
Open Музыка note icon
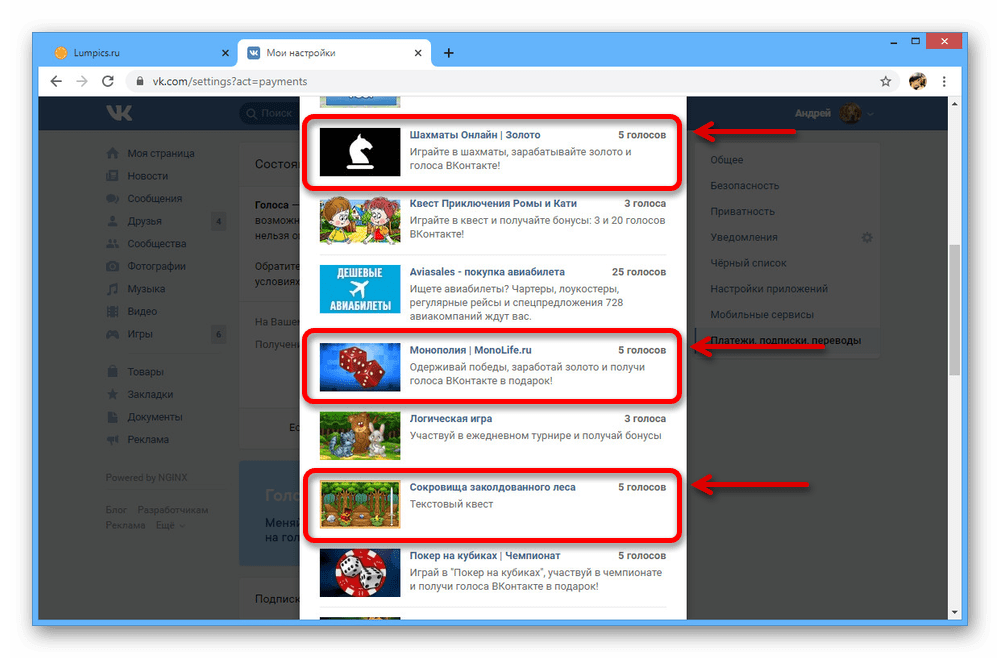pyautogui.click(x=113, y=289)
